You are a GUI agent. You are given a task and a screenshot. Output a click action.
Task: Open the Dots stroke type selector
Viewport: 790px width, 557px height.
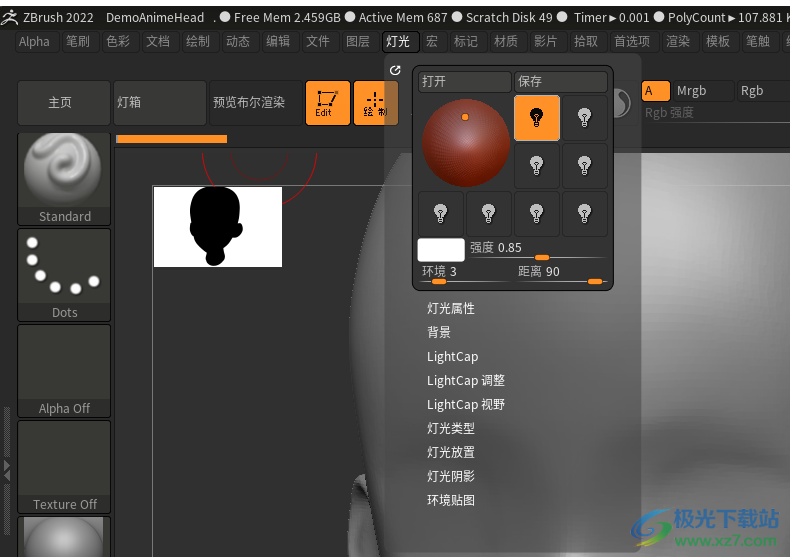[x=64, y=275]
